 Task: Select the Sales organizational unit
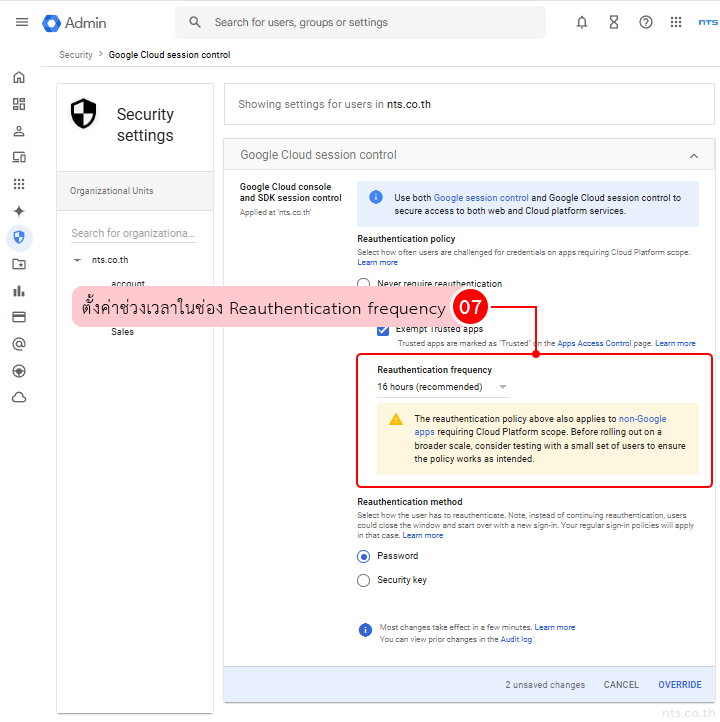(x=122, y=332)
